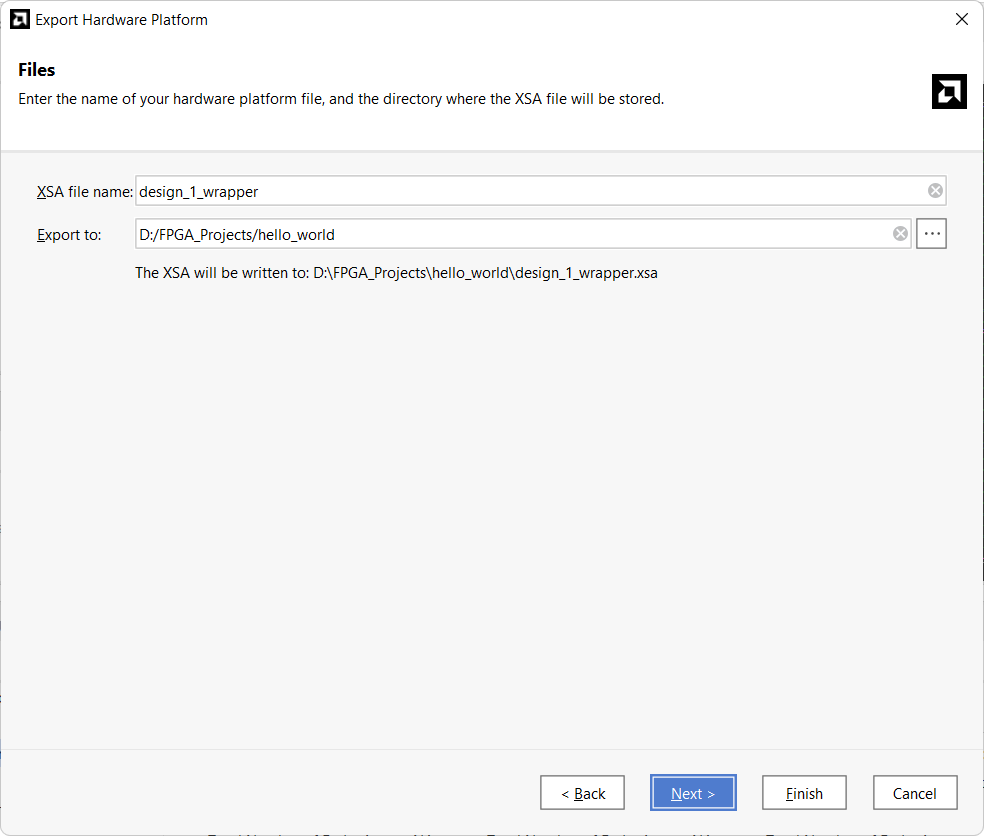Open the directory browse ellipsis button
Image resolution: width=984 pixels, height=836 pixels.
coord(931,234)
